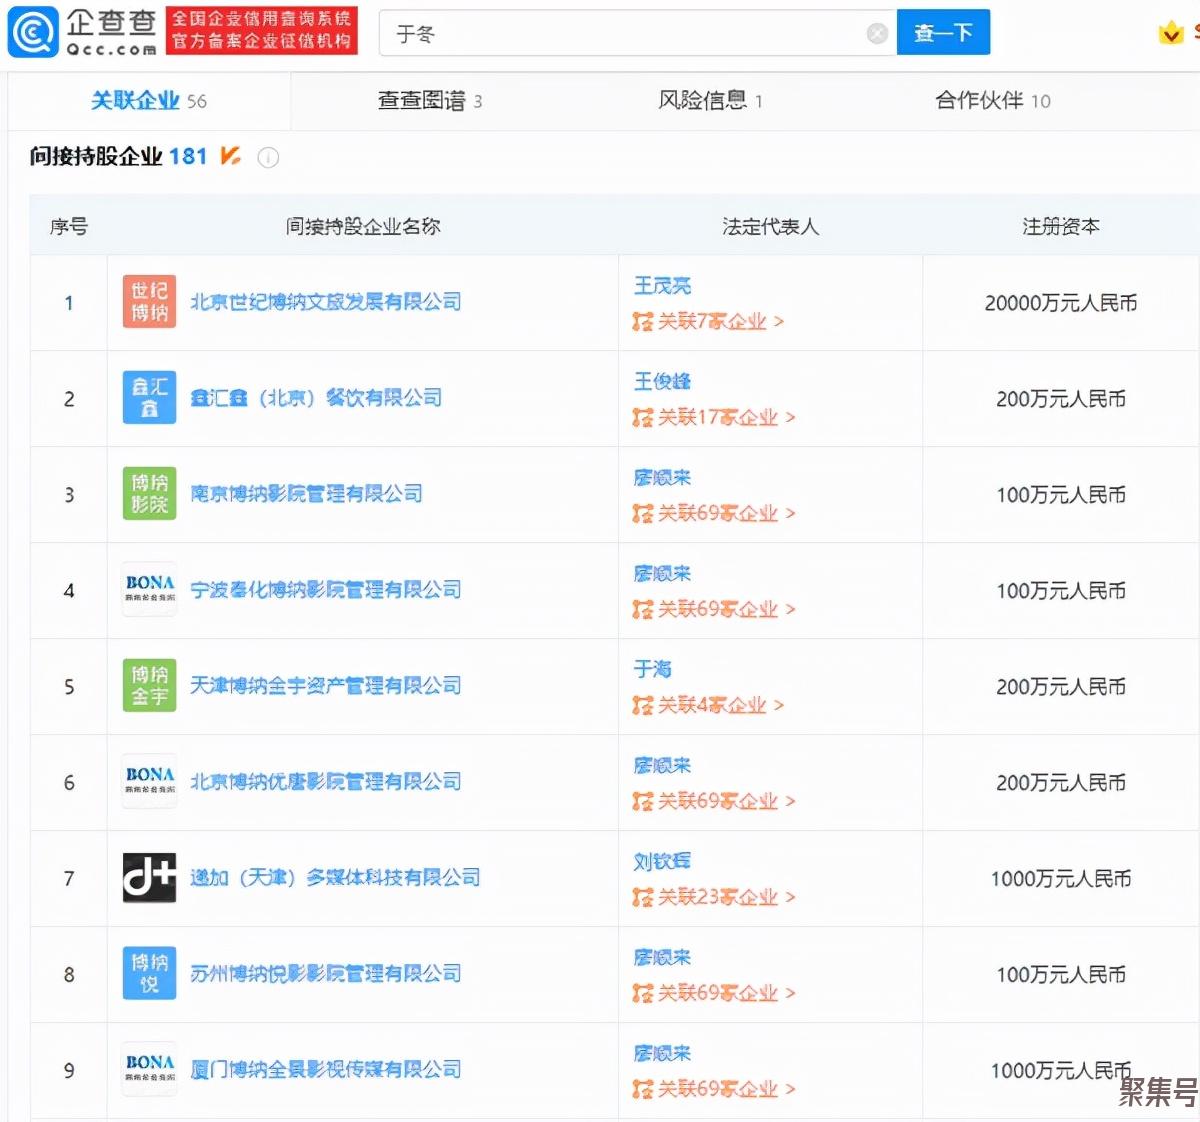This screenshot has width=1200, height=1122.
Task: Click the green 博纳金宇 company logo
Action: (149, 686)
